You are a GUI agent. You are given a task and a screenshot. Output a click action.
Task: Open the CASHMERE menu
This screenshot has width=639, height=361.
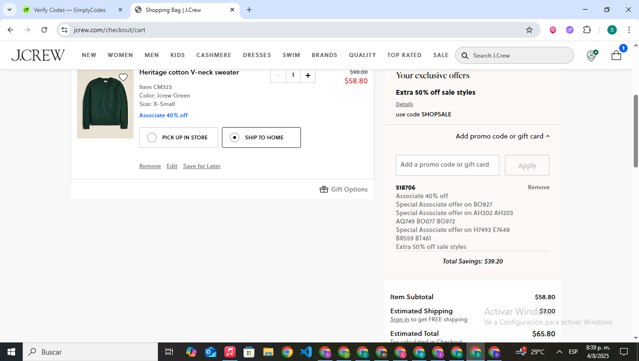click(214, 55)
